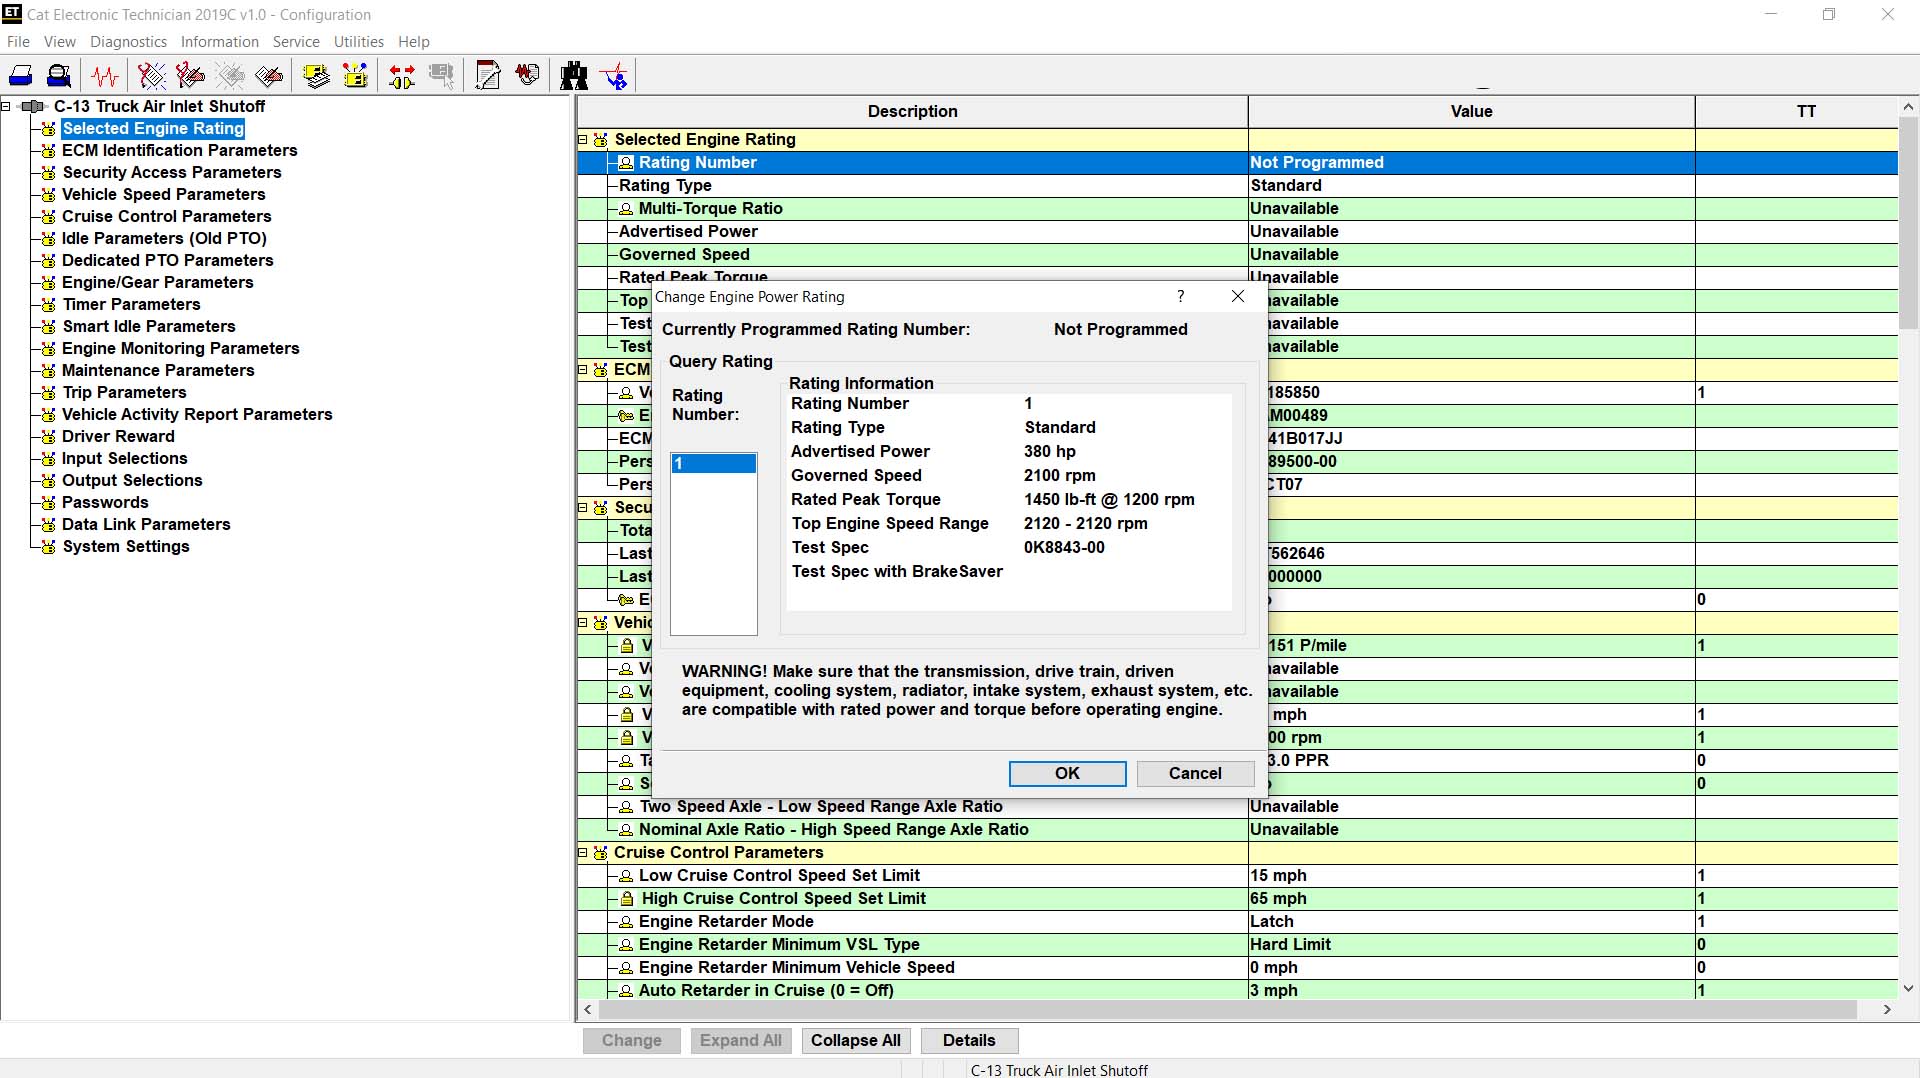1920x1078 pixels.
Task: Click the Connect toolbar icon
Action: [x=400, y=75]
